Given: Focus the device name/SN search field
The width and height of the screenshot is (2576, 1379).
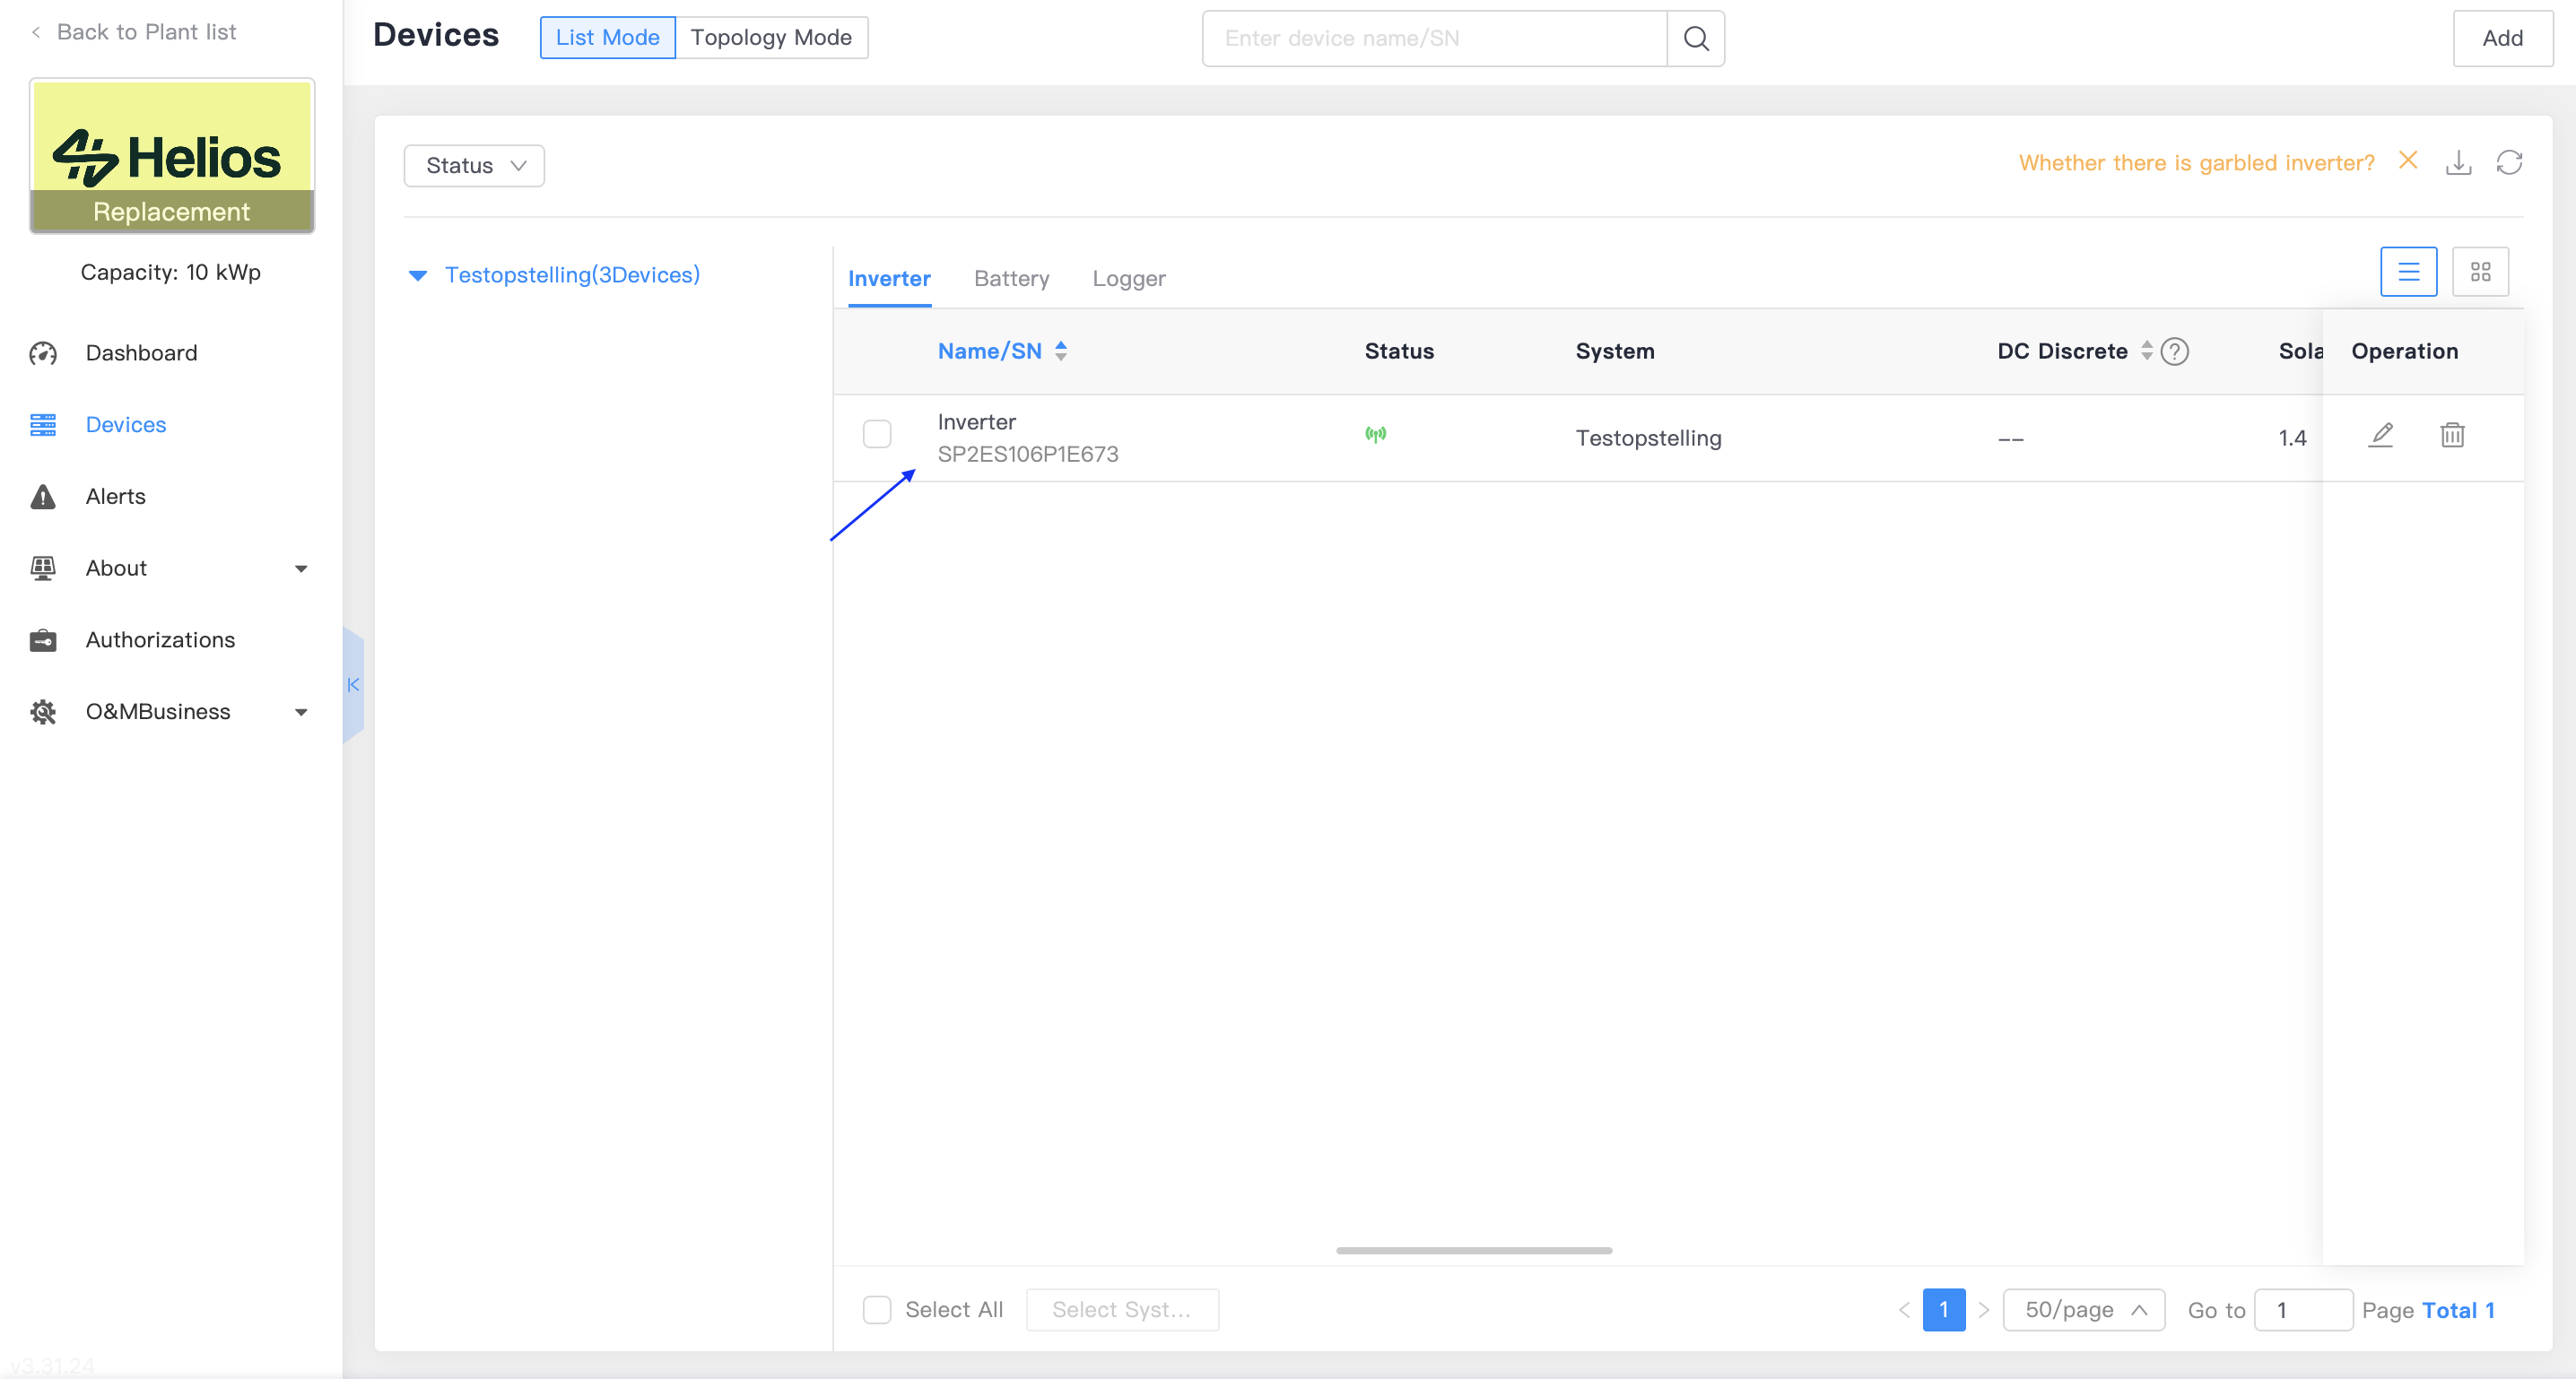Looking at the screenshot, I should 1434,38.
